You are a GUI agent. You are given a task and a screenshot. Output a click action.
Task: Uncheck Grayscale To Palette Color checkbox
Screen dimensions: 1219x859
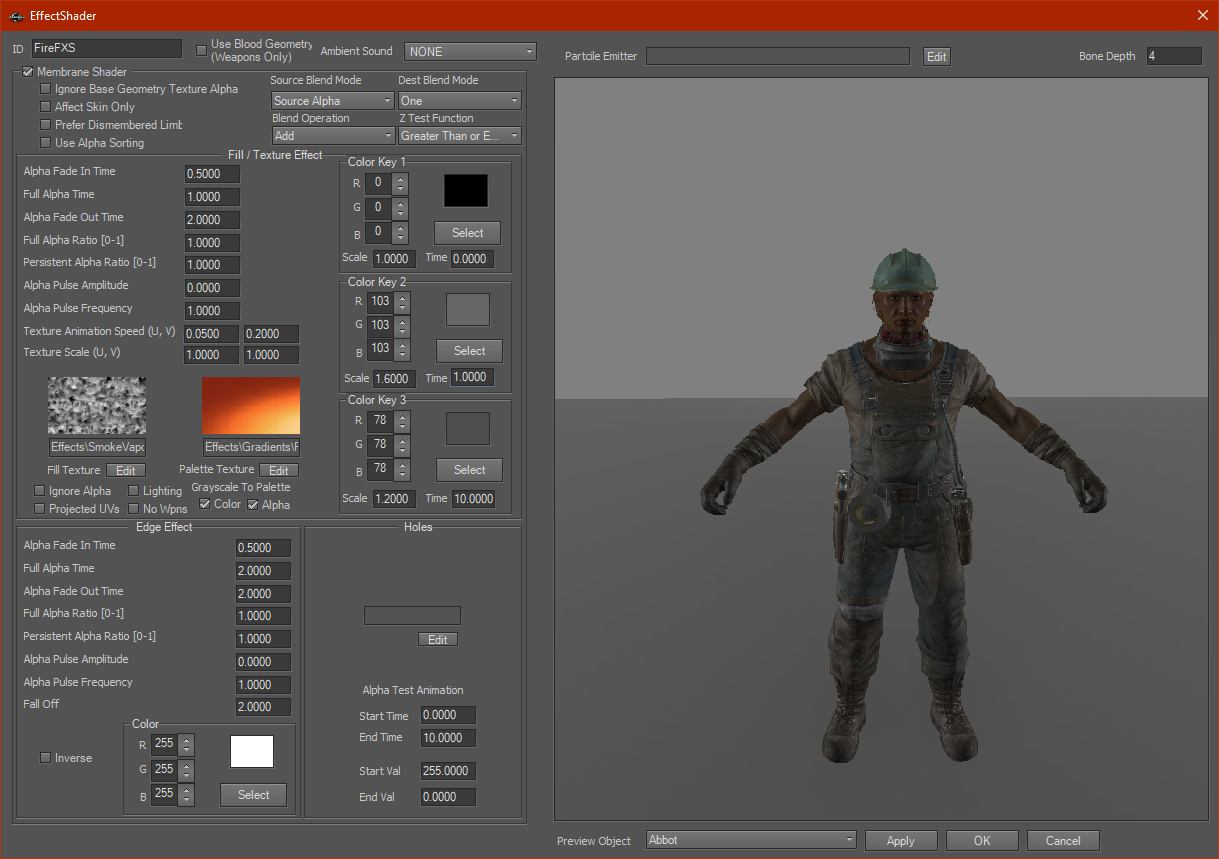pos(204,504)
